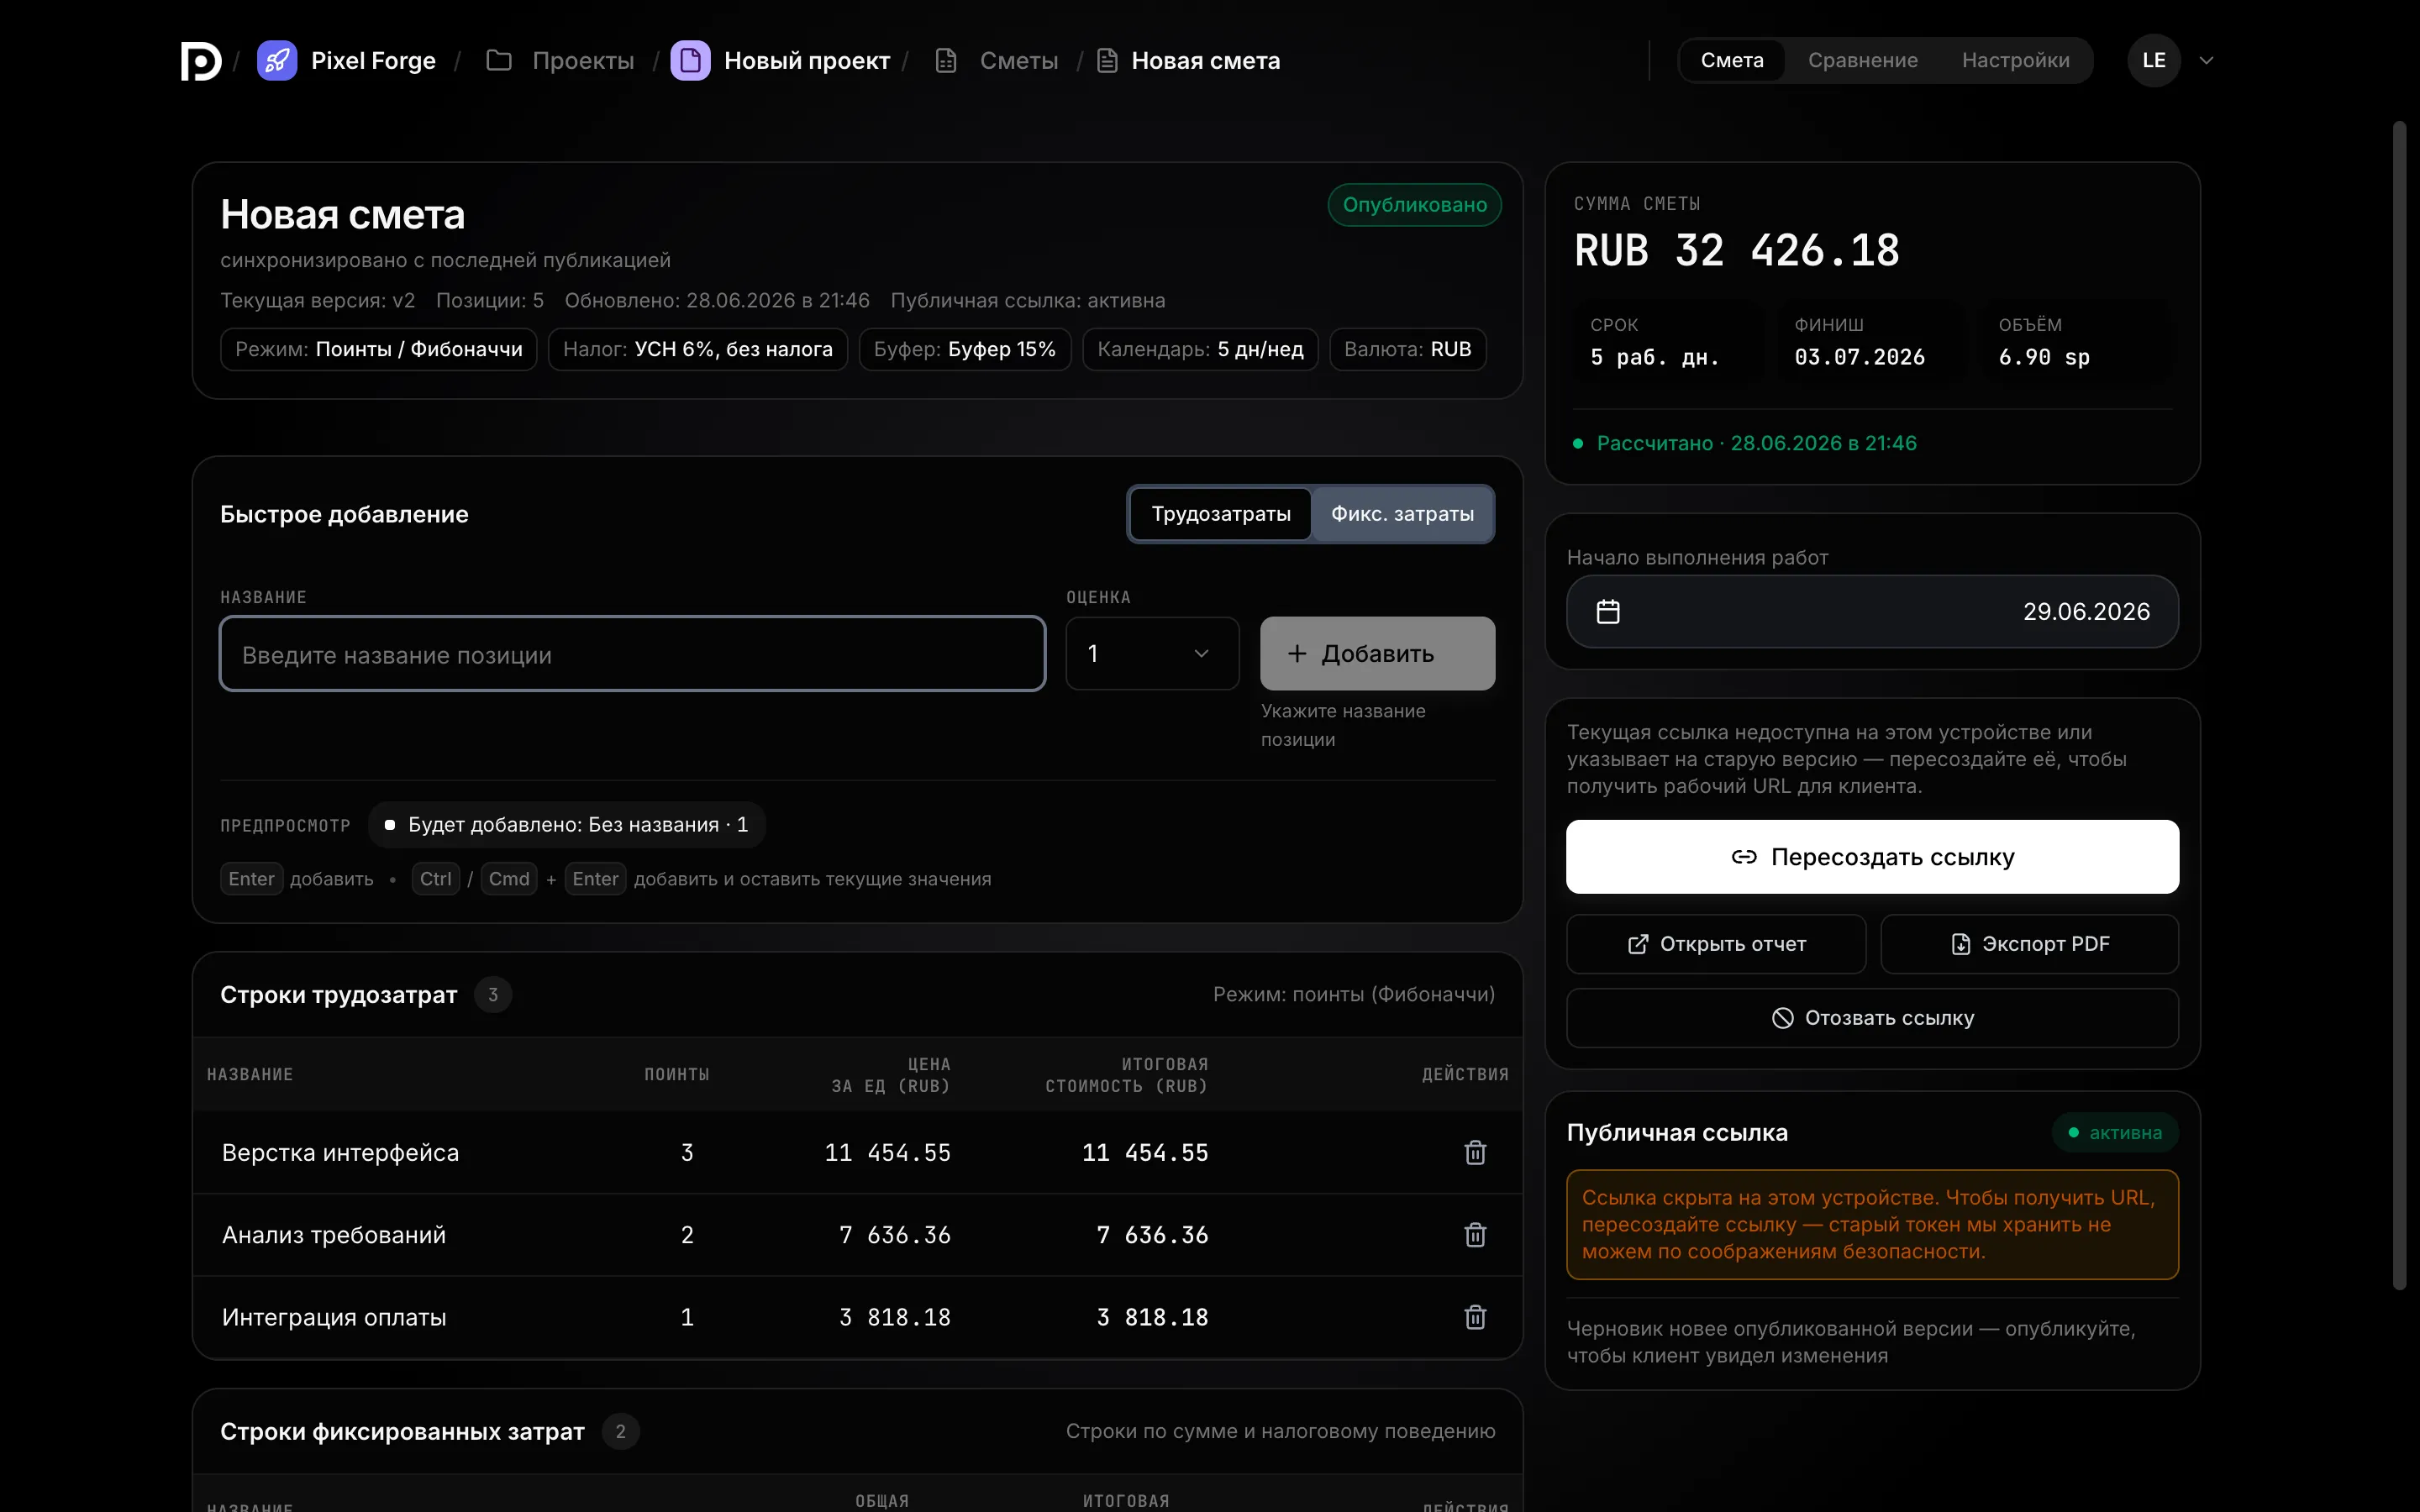2420x1512 pixels.
Task: Click Пересоздать ссылку button
Action: [1872, 857]
